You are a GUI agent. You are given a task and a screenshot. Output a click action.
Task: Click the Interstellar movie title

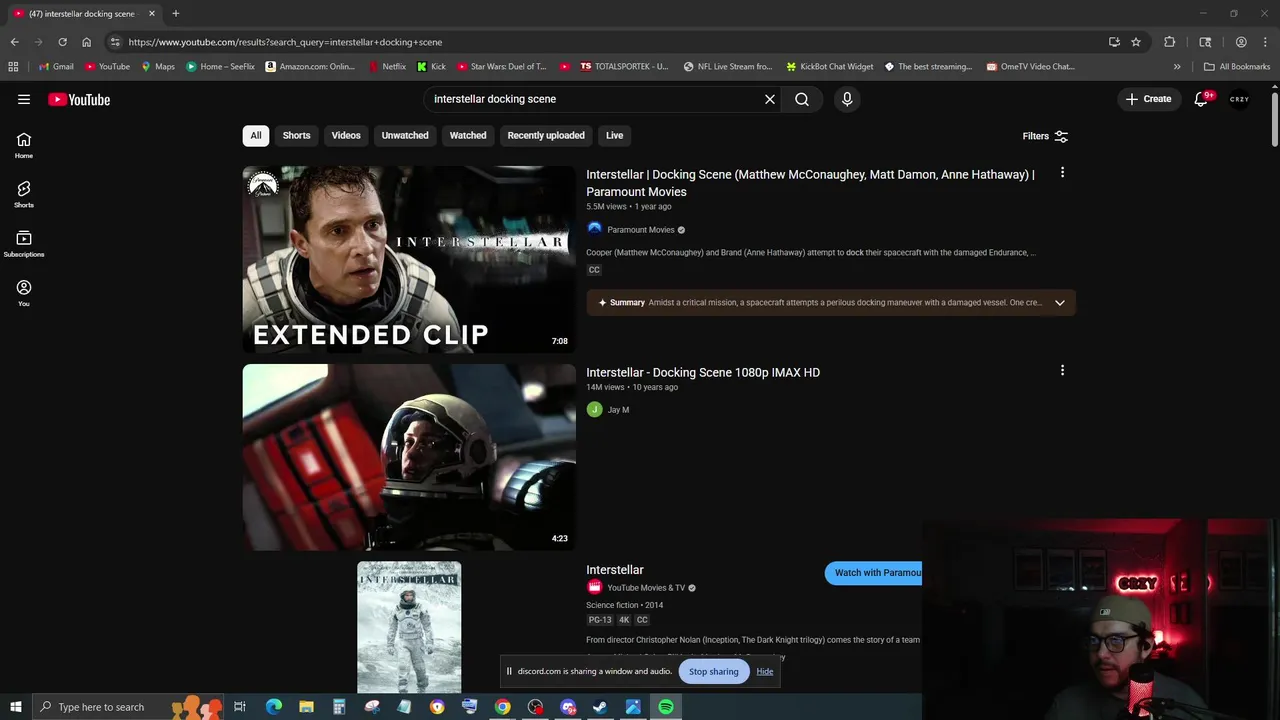point(615,570)
